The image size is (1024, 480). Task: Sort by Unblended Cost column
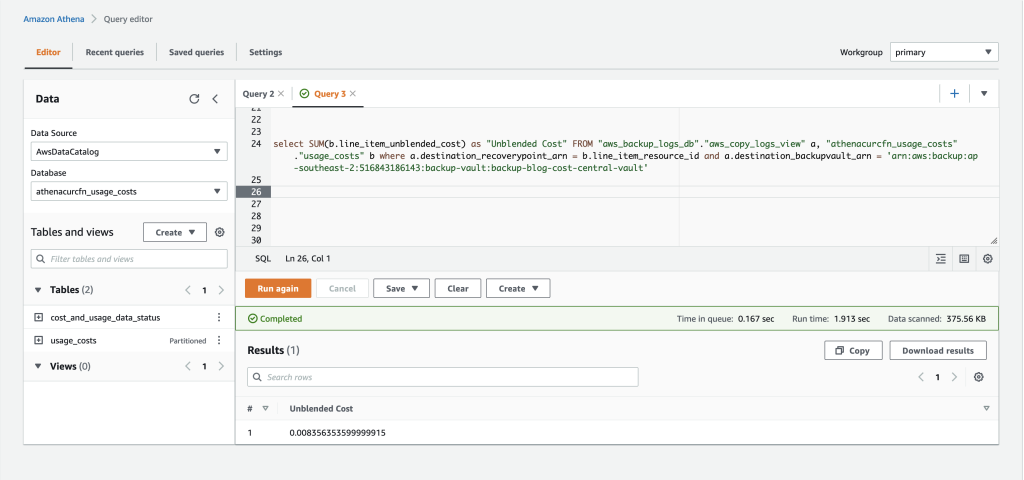click(986, 409)
